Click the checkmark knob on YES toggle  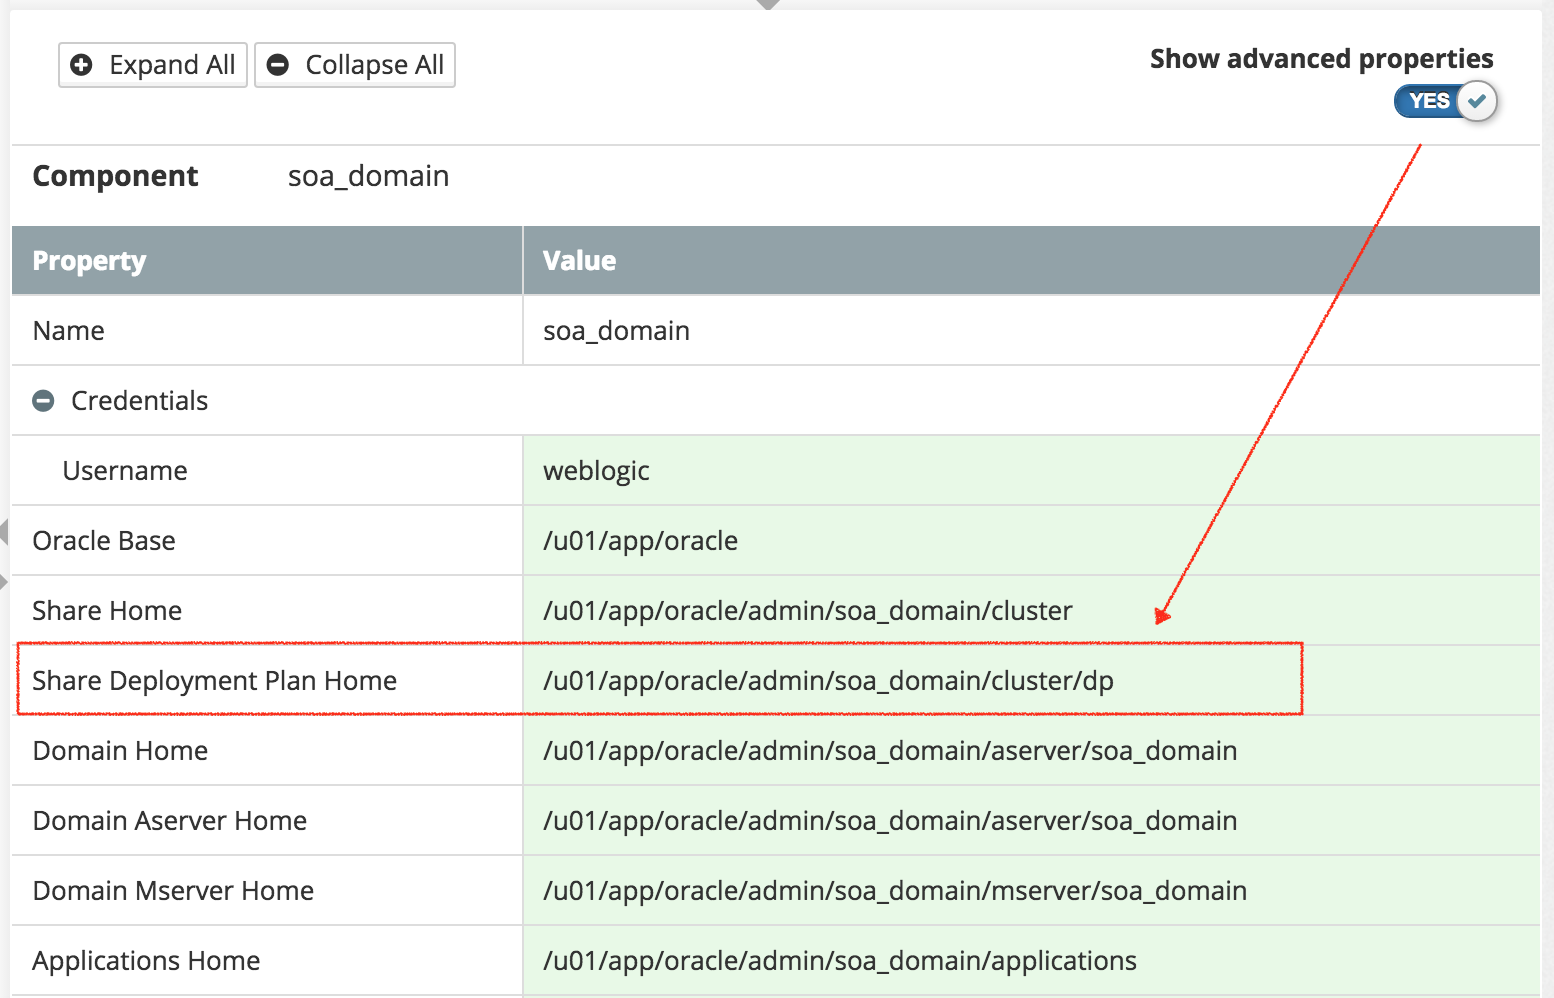point(1477,101)
